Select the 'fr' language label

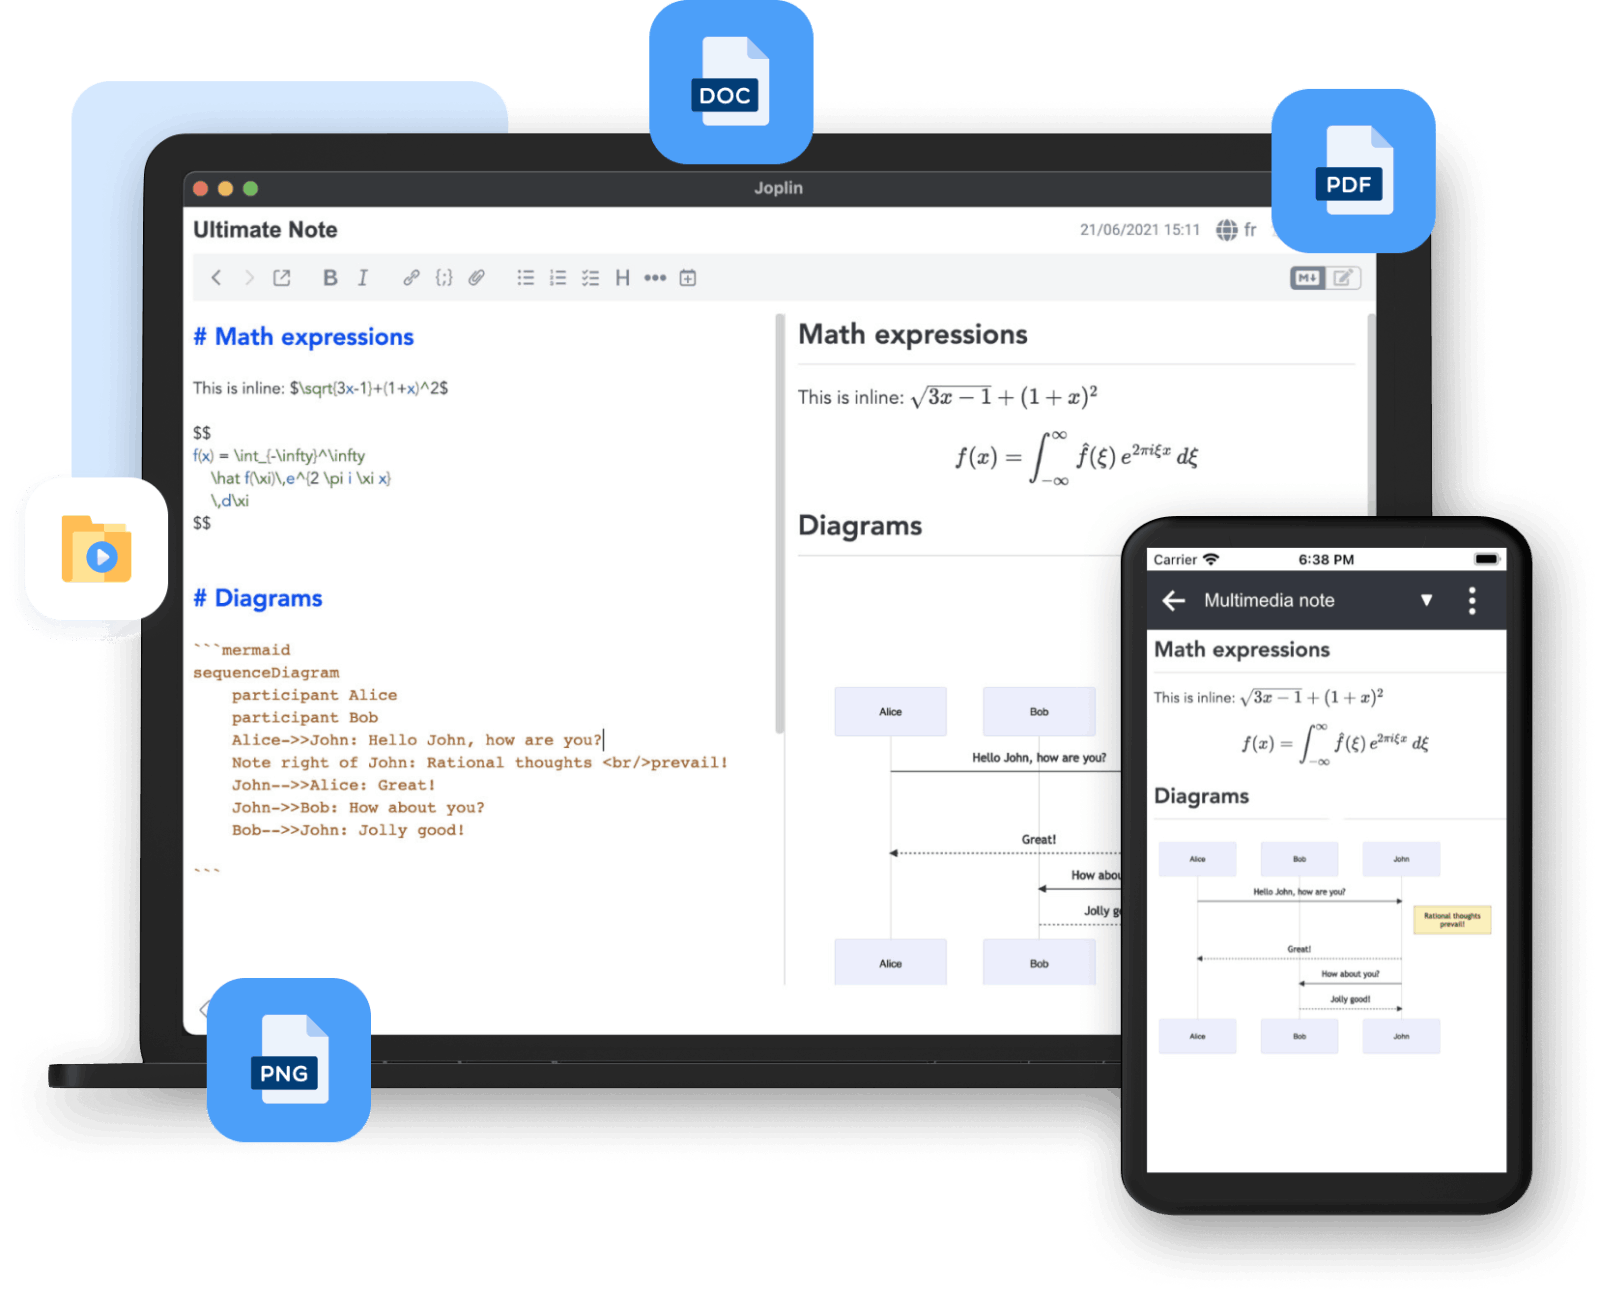click(x=1250, y=230)
